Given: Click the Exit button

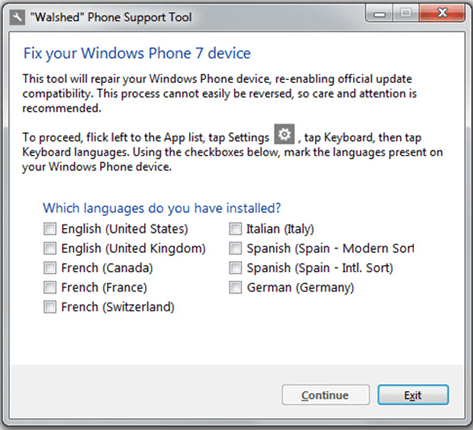Looking at the screenshot, I should click(x=413, y=395).
